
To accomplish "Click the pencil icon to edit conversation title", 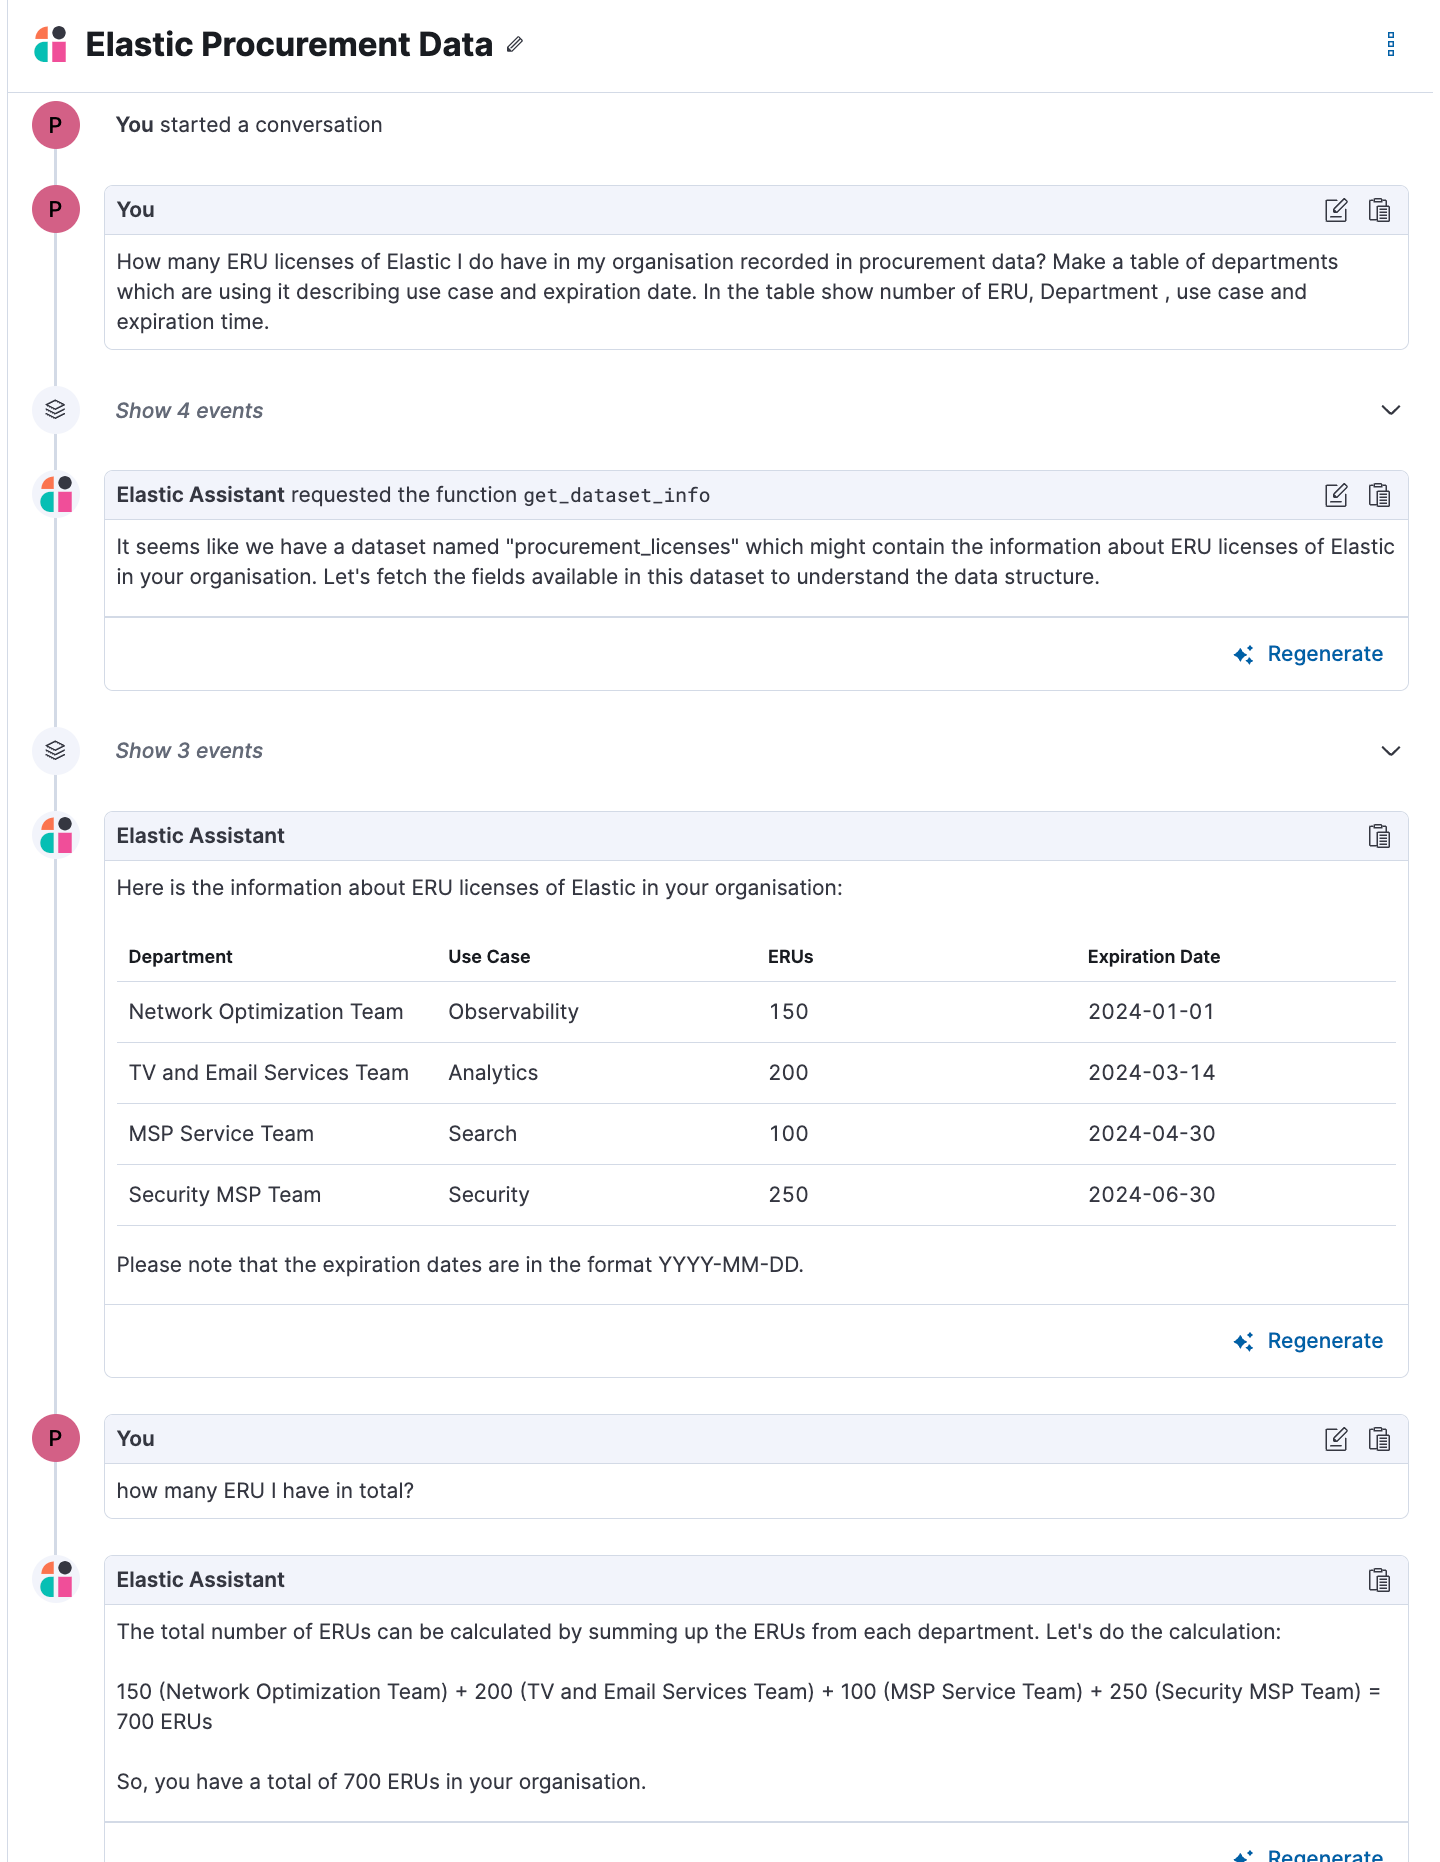I will pyautogui.click(x=515, y=44).
